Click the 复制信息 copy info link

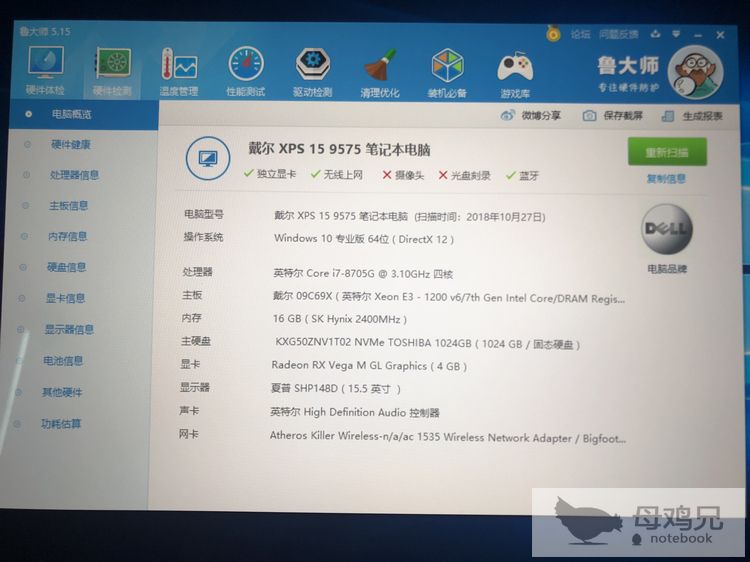tap(666, 180)
